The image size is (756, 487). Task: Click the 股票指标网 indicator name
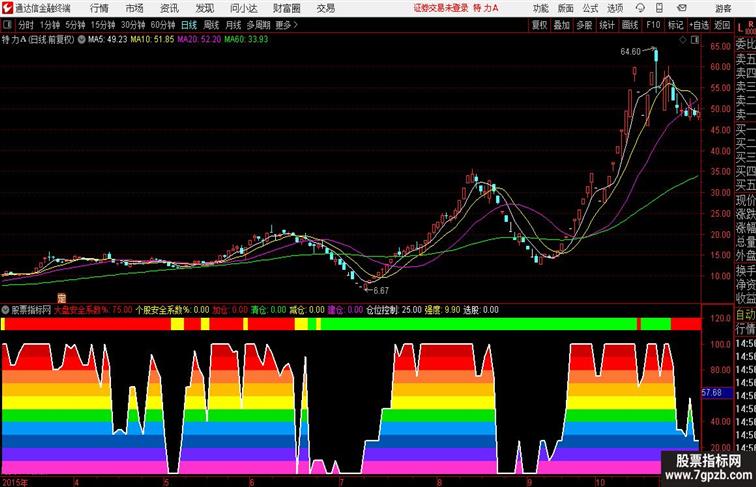point(31,310)
